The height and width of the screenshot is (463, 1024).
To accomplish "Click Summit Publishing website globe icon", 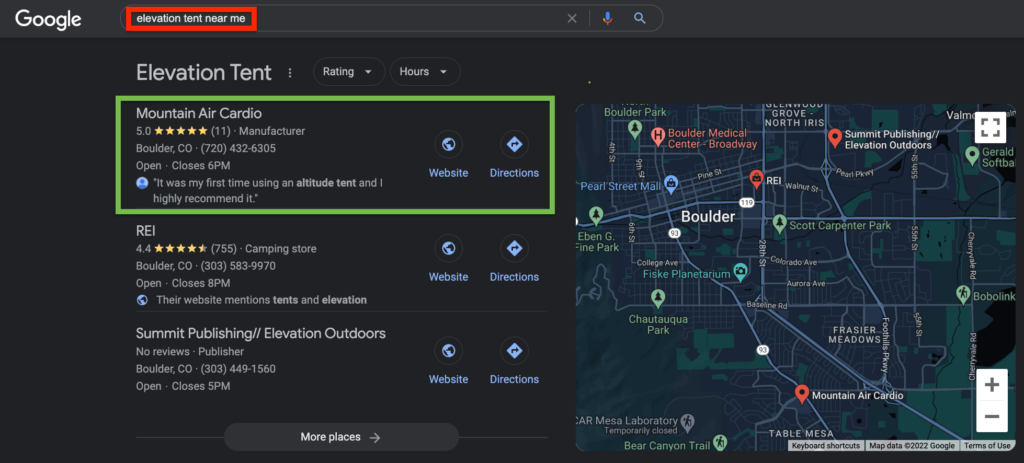I will tap(449, 351).
